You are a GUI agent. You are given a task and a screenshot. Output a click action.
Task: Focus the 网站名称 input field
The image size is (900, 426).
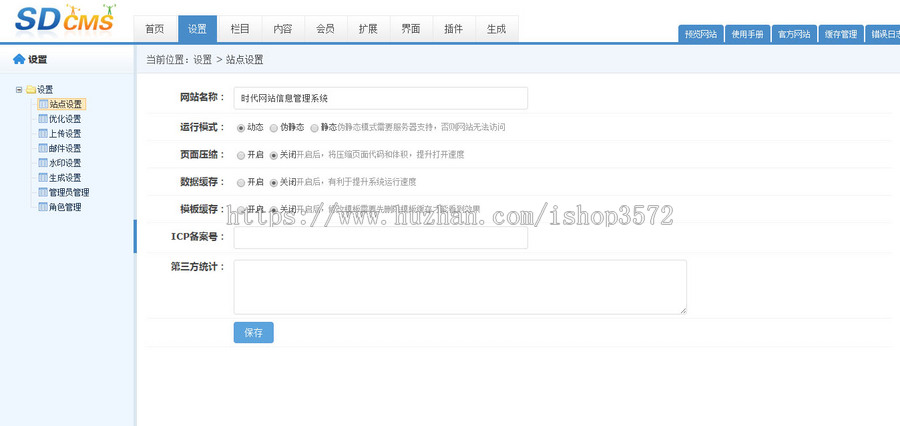381,98
